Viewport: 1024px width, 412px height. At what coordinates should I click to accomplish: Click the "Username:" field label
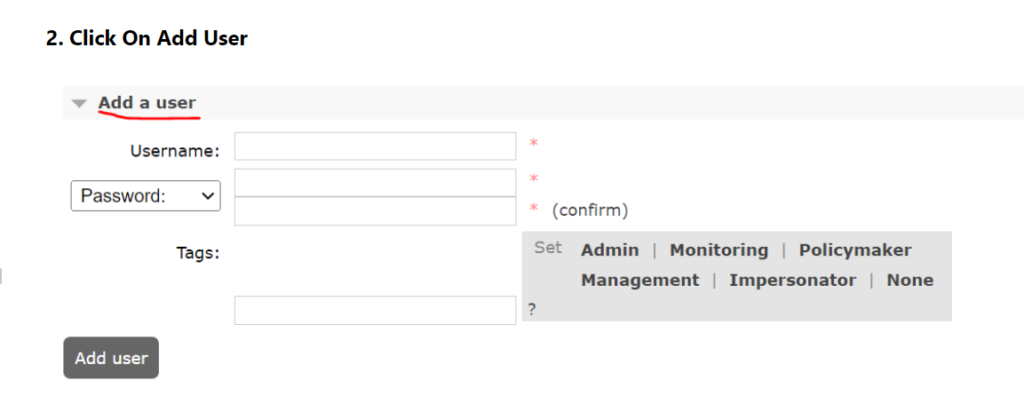[174, 151]
